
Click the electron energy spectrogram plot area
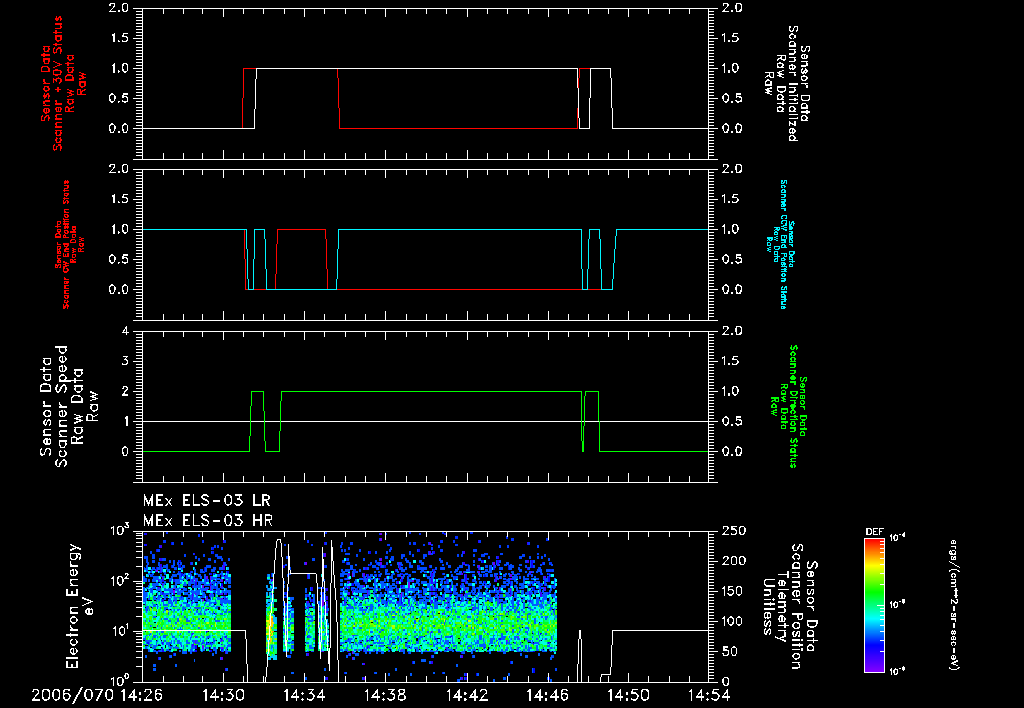click(426, 606)
